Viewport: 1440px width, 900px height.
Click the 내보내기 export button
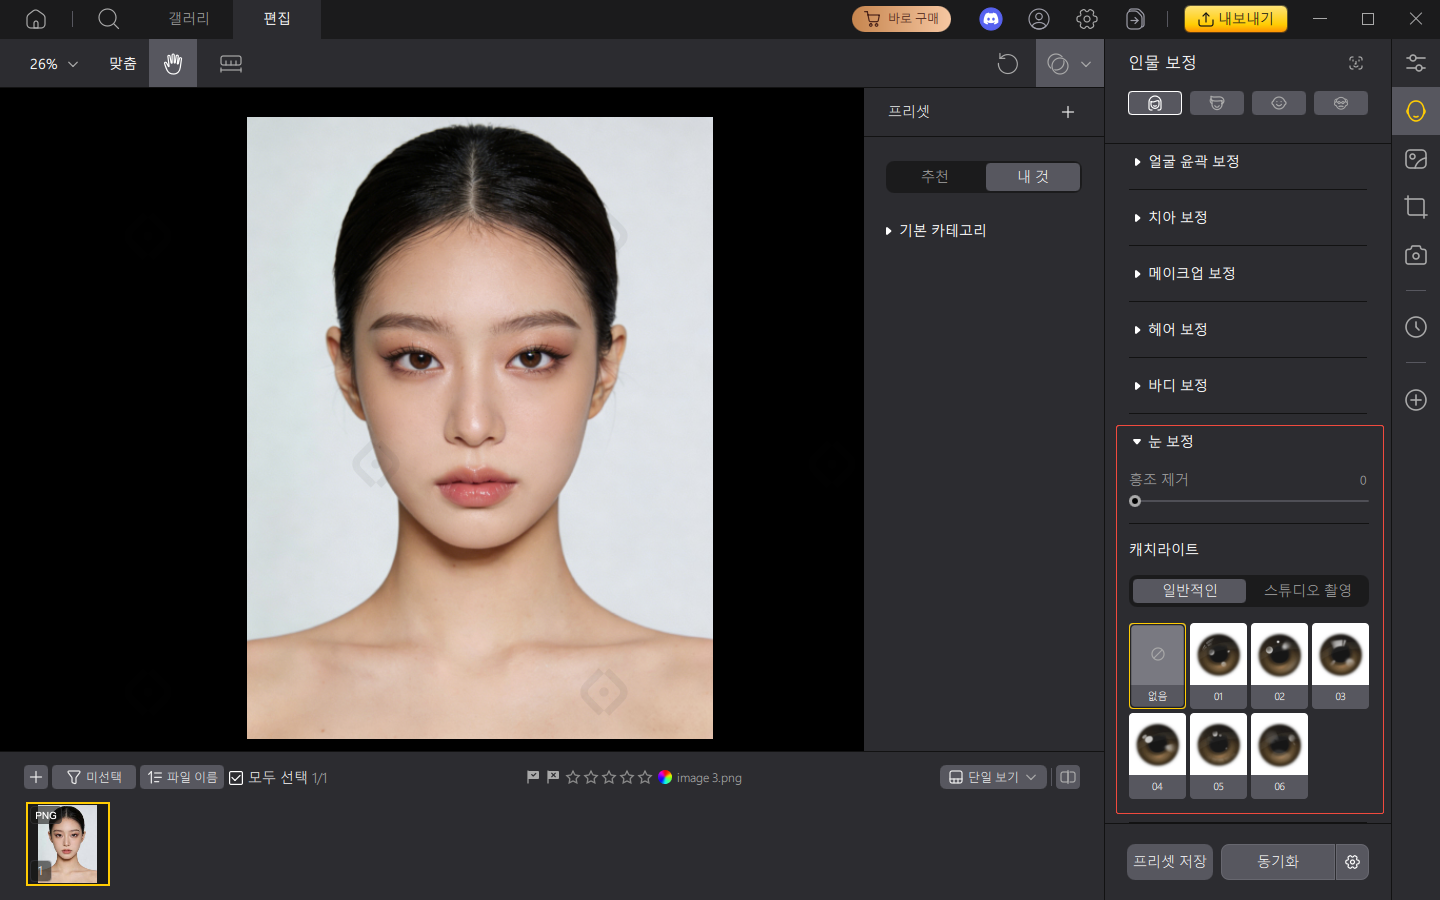1235,19
